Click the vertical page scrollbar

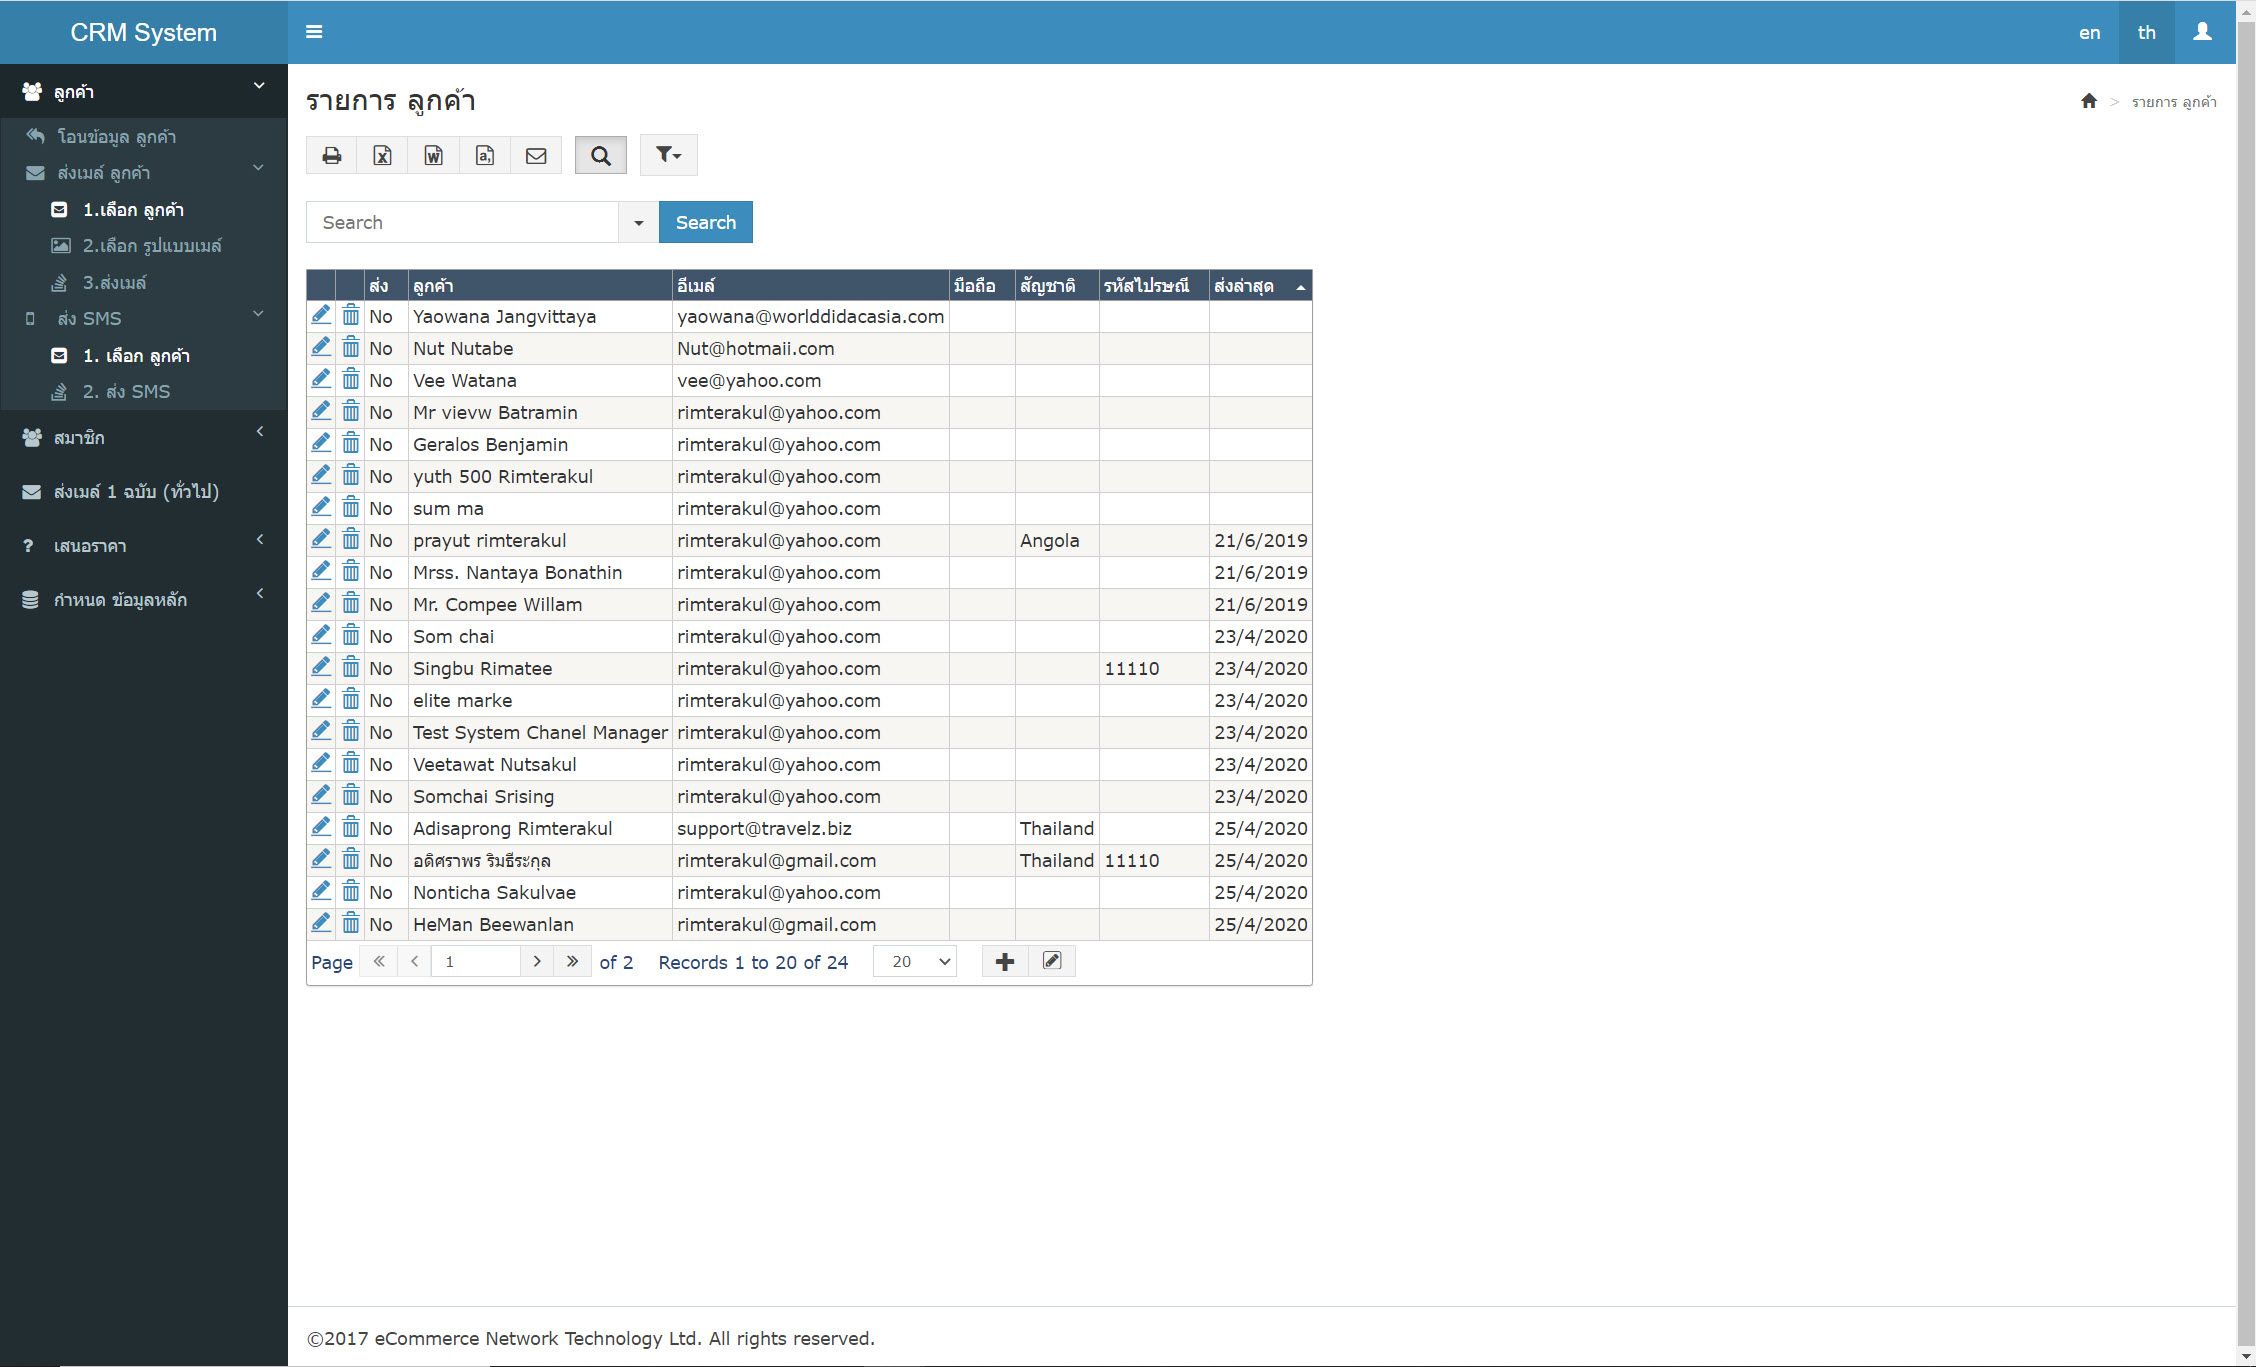click(x=2246, y=683)
